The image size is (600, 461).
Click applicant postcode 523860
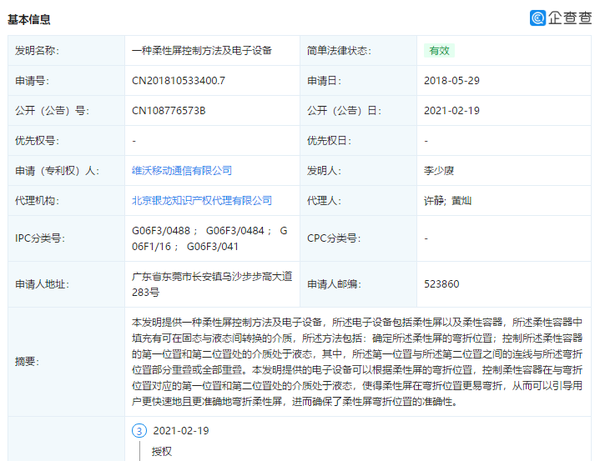[x=441, y=284]
